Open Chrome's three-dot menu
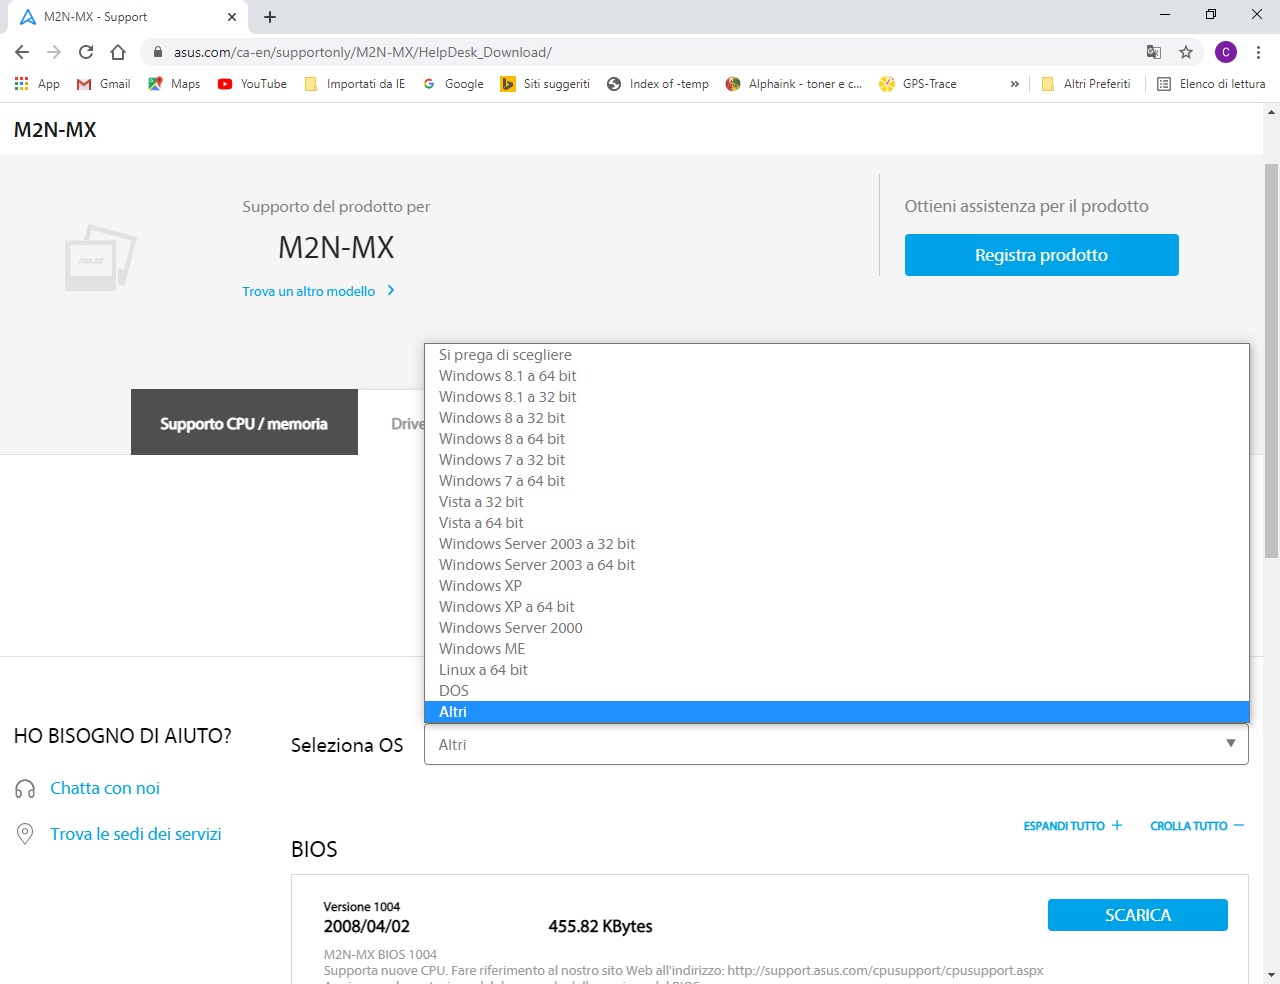Image resolution: width=1280 pixels, height=984 pixels. 1258,52
